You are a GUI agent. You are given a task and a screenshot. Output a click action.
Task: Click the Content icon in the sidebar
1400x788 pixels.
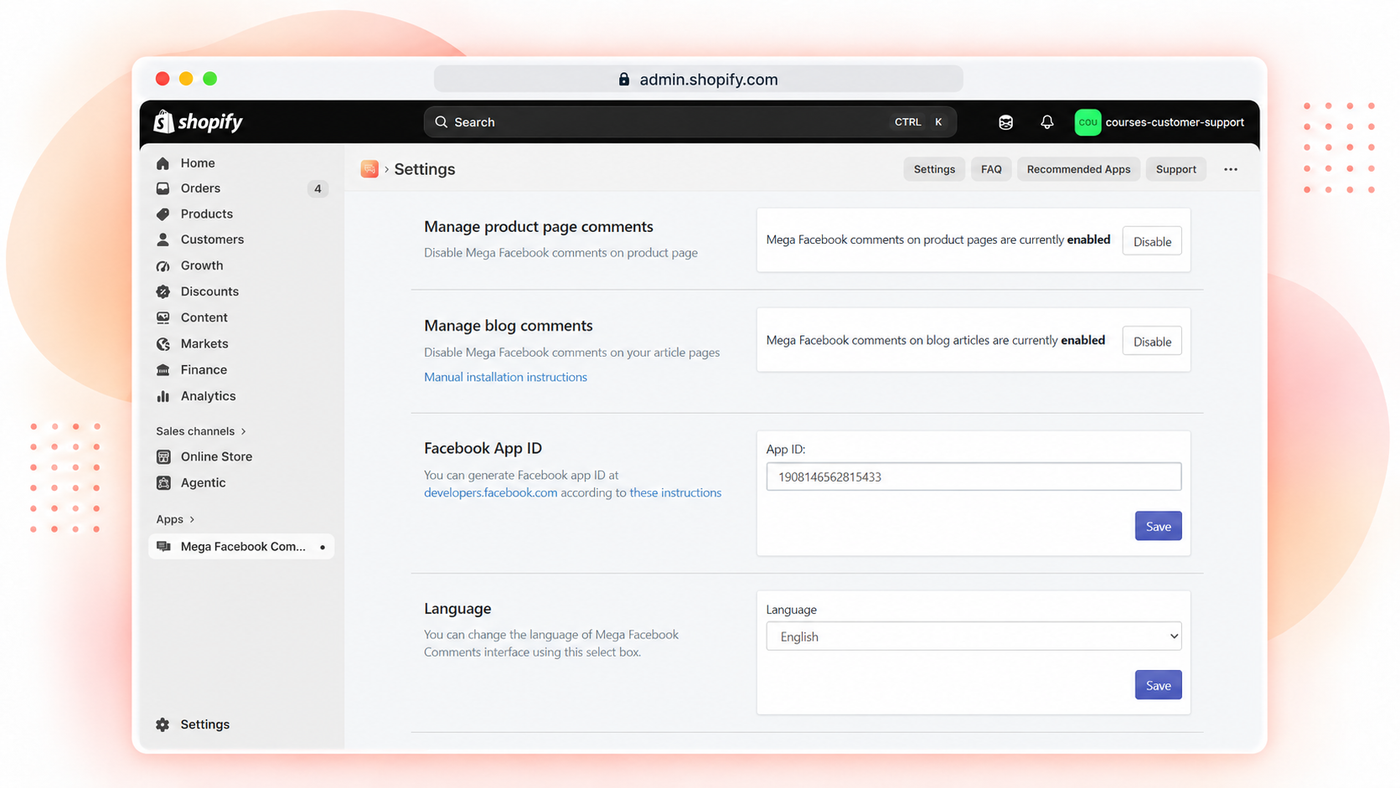coord(163,318)
